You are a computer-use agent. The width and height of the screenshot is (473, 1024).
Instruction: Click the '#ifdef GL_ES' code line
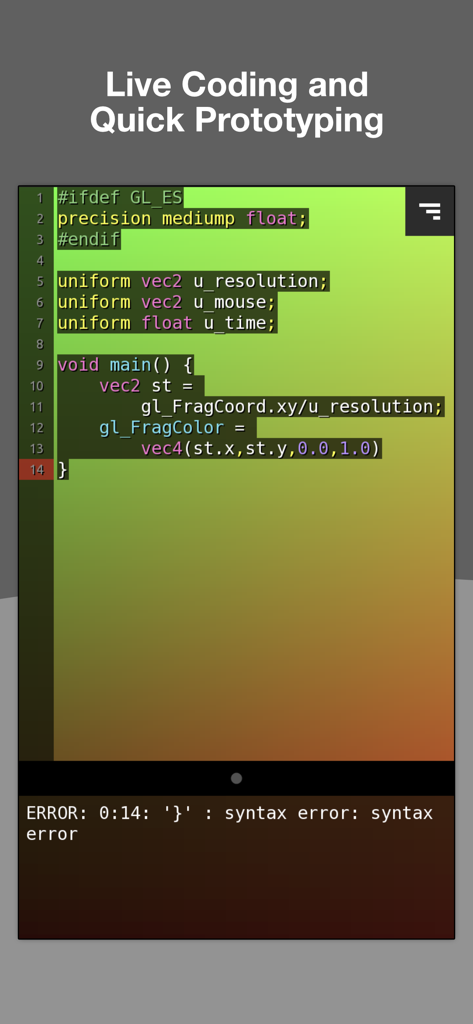(x=120, y=197)
